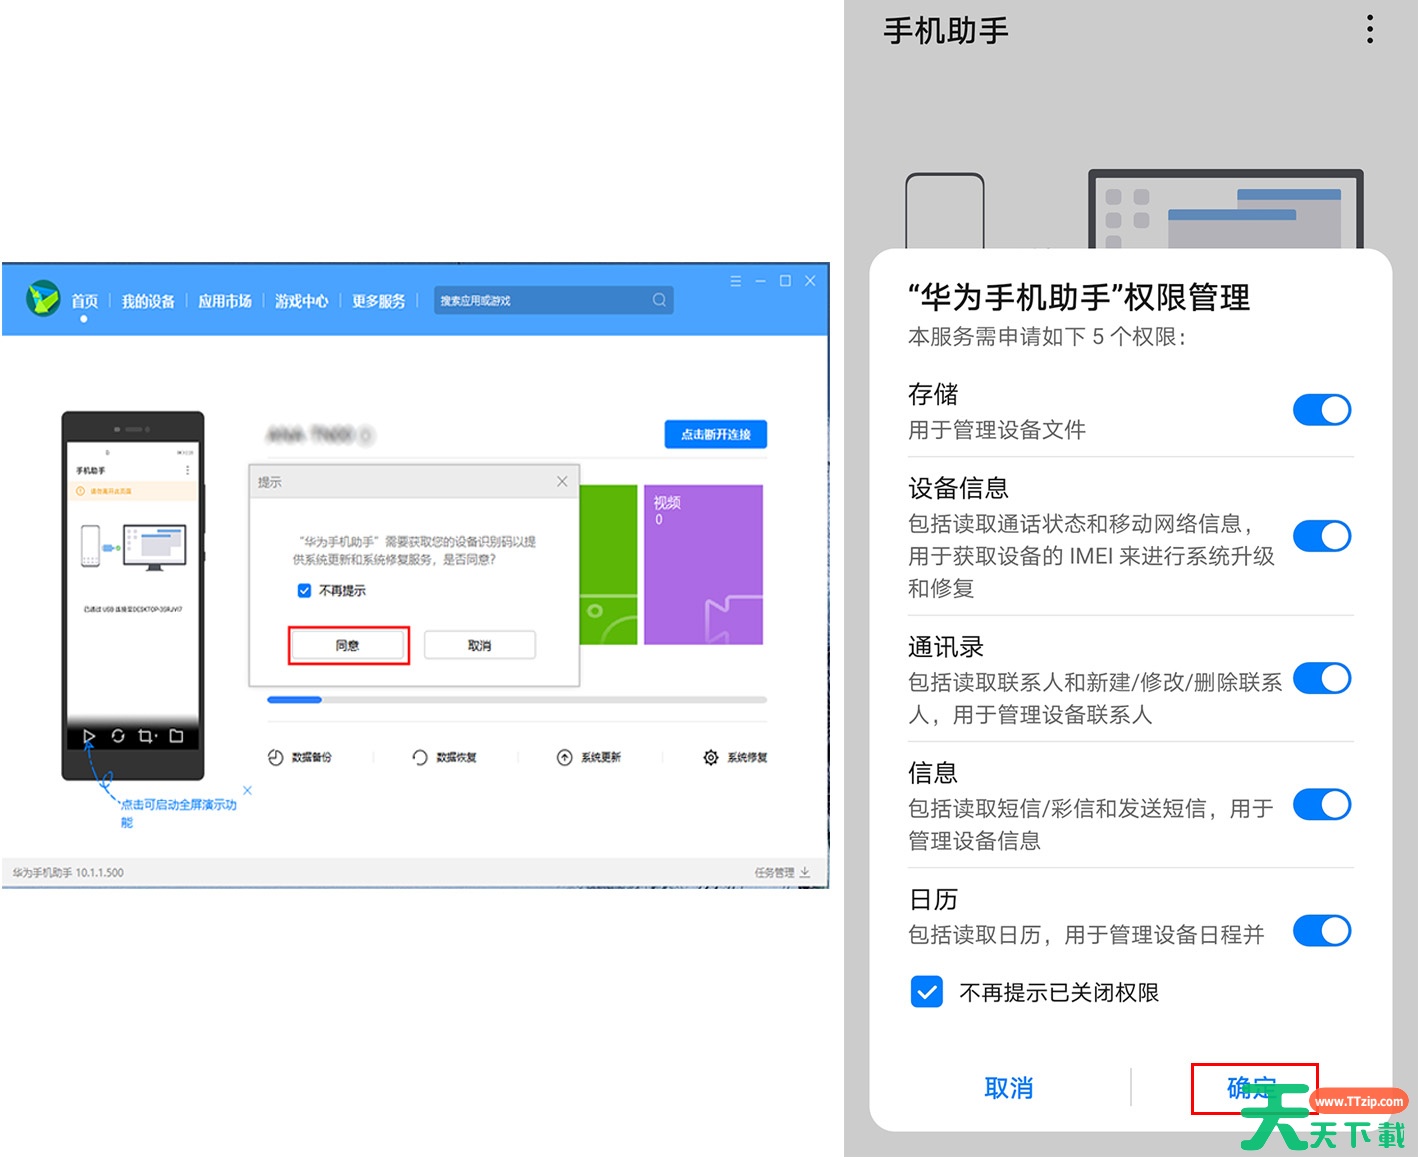Click the search magnifier icon
Image resolution: width=1418 pixels, height=1157 pixels.
659,300
